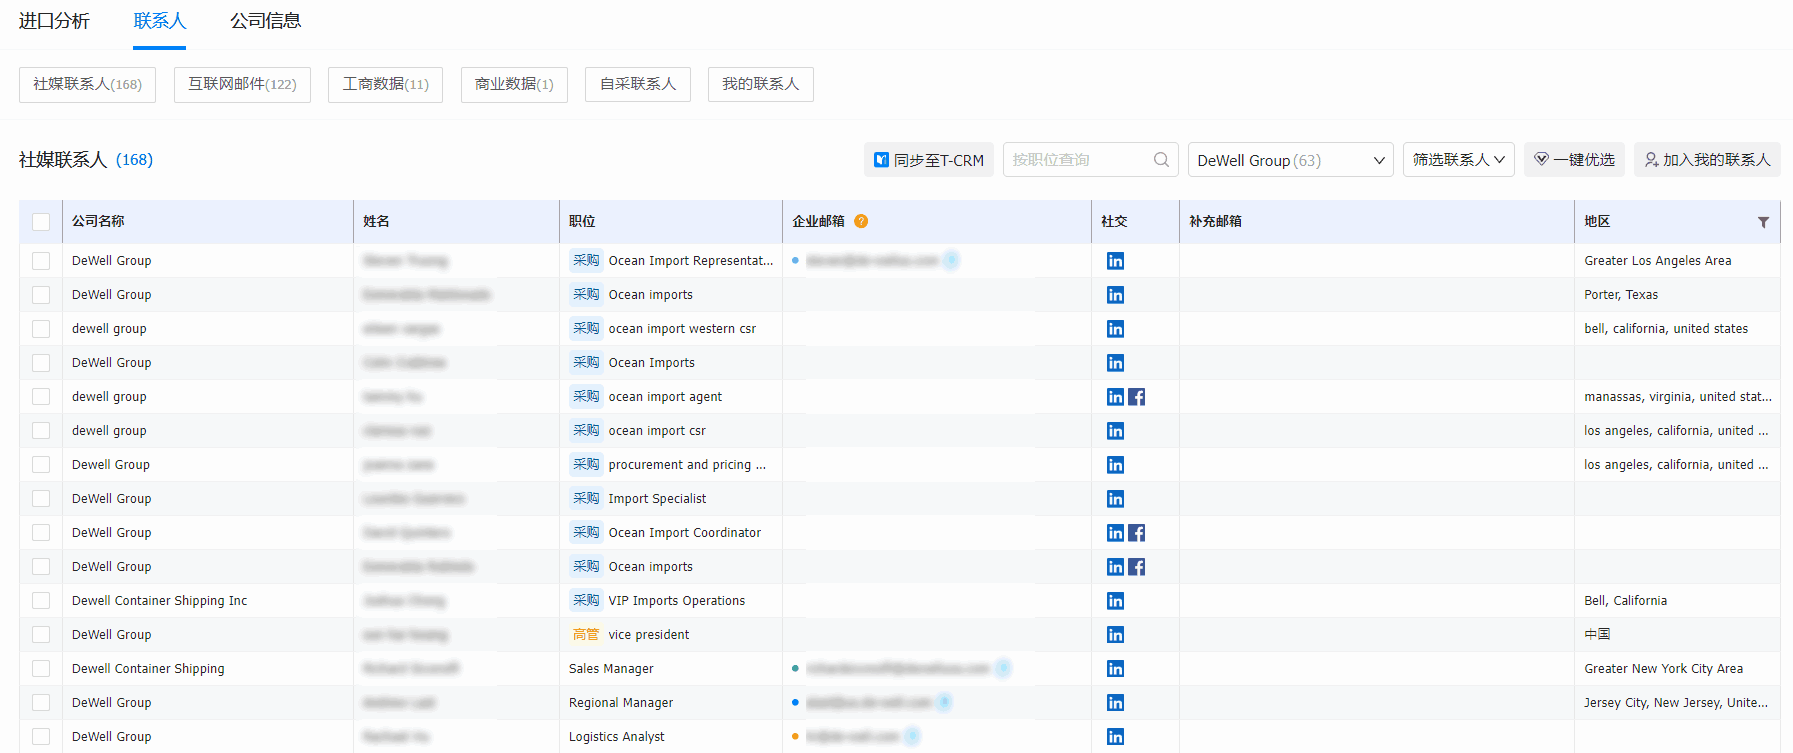Check the box for Dewell Container Shipping Inc
This screenshot has width=1793, height=753.
(41, 601)
